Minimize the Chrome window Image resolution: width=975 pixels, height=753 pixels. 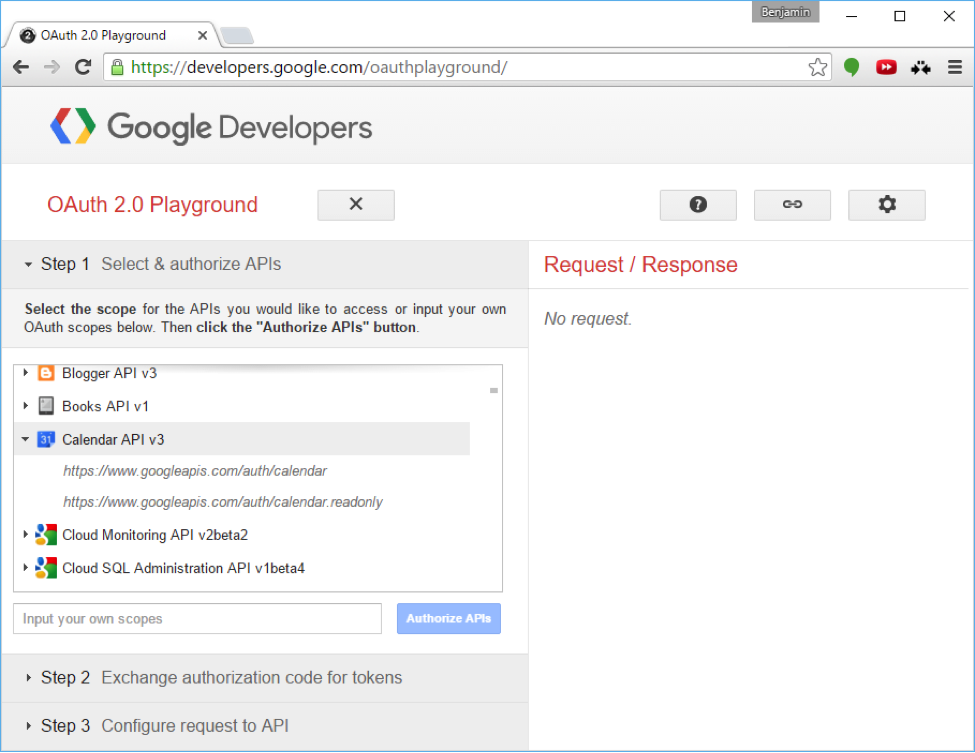tap(851, 16)
